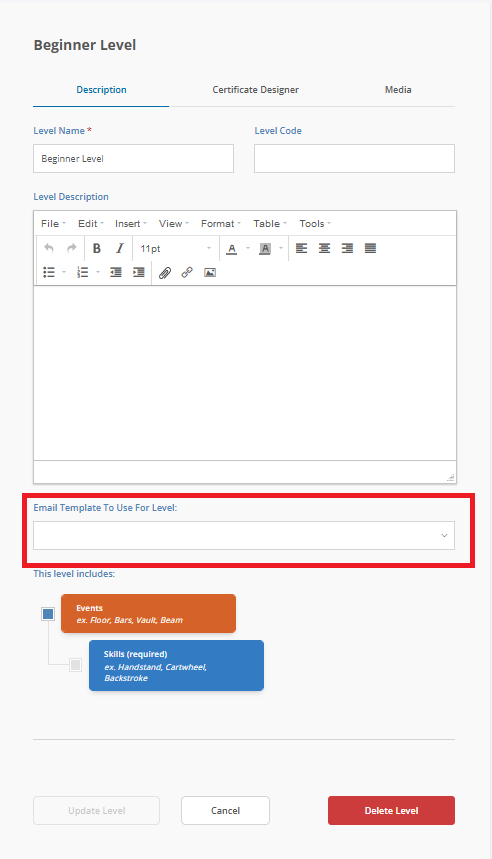Open text color picker arrow
The image size is (492, 859).
point(248,249)
